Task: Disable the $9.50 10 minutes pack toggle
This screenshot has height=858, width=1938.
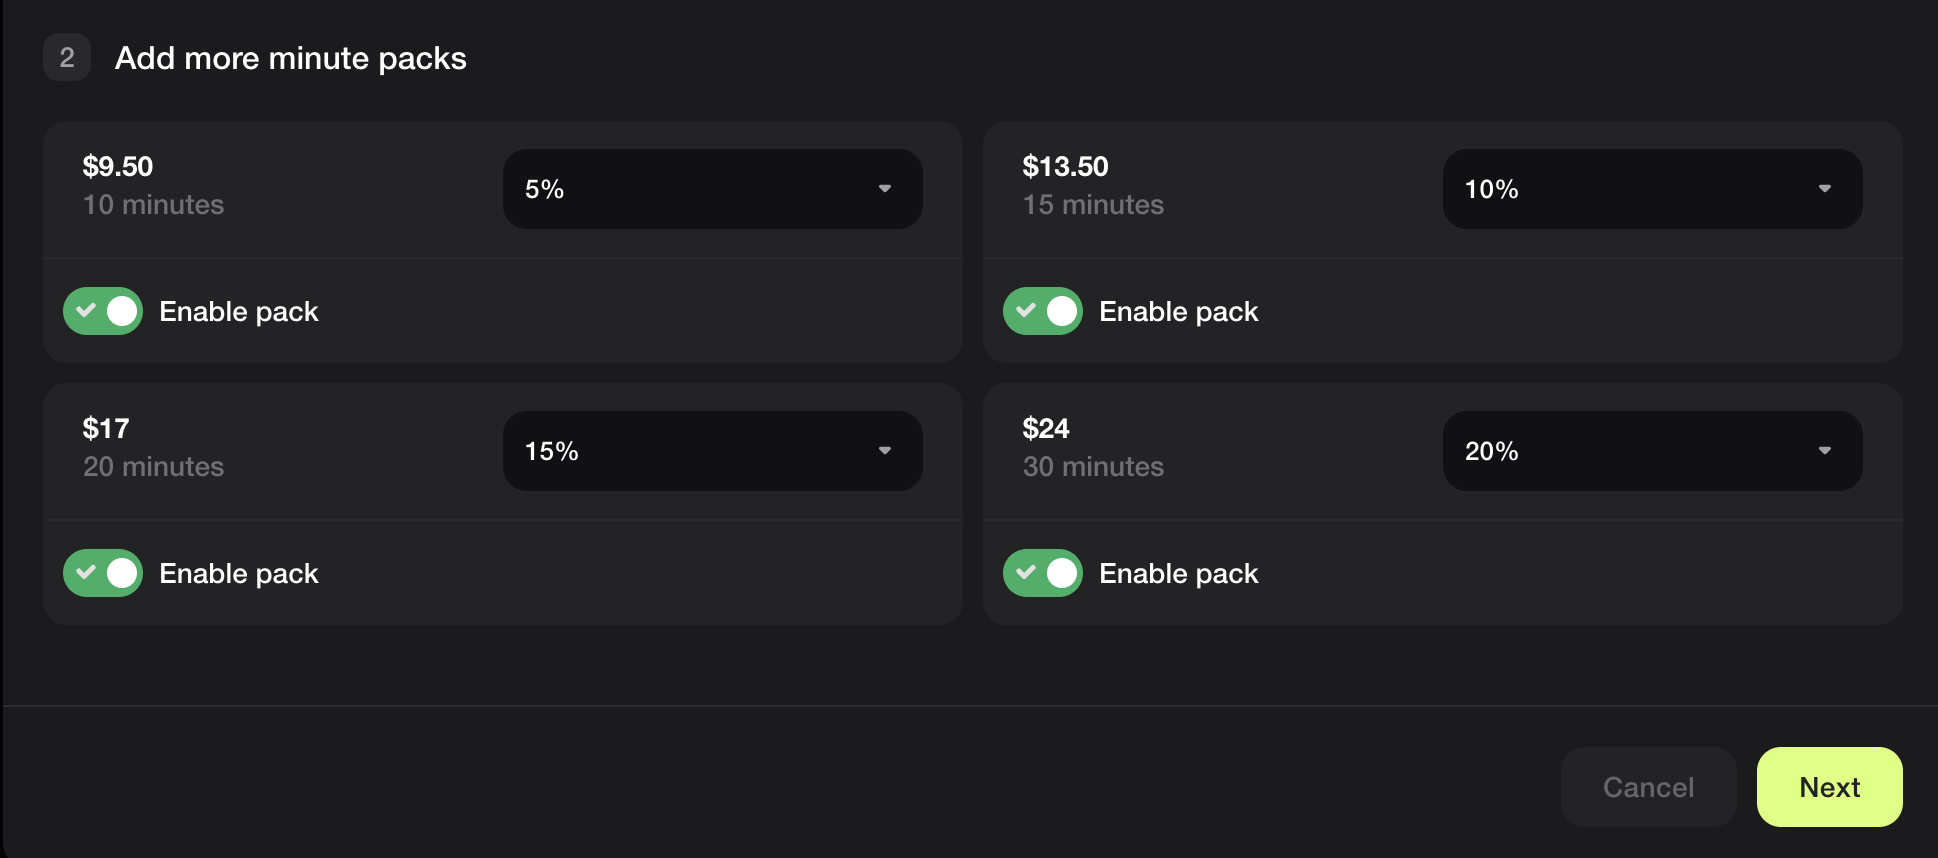Action: 103,311
